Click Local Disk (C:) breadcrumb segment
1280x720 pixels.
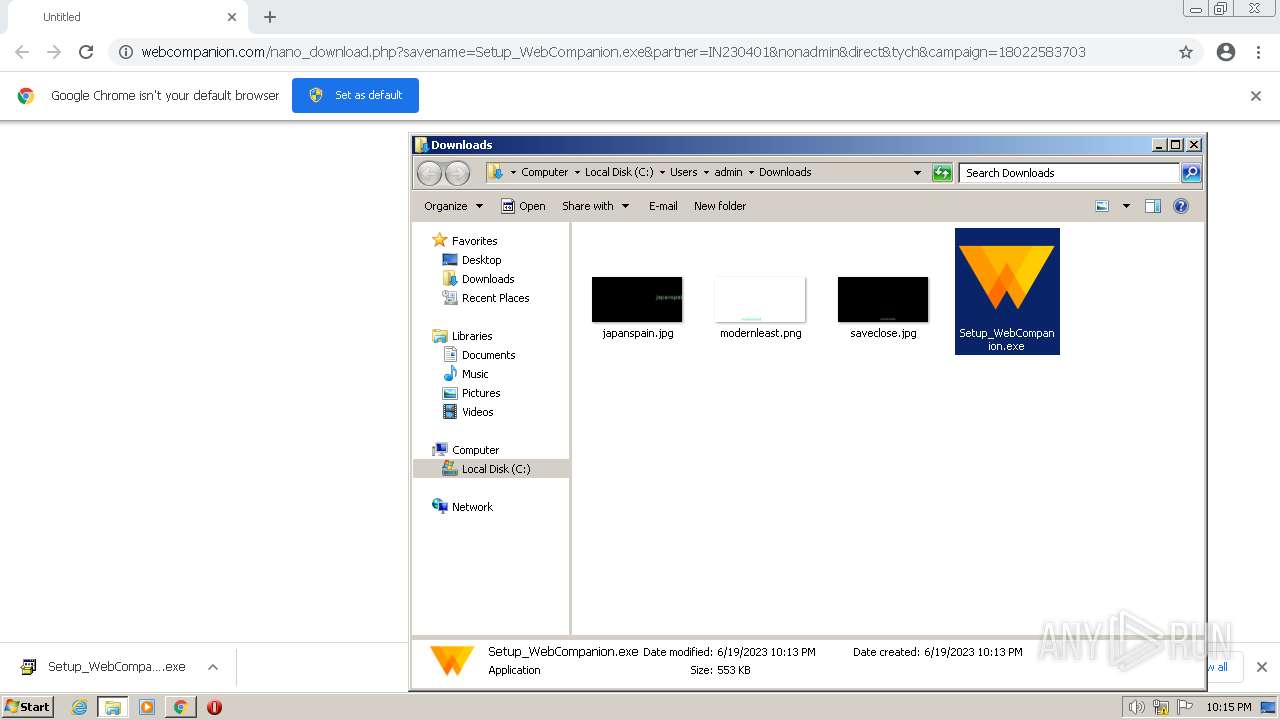pyautogui.click(x=619, y=172)
